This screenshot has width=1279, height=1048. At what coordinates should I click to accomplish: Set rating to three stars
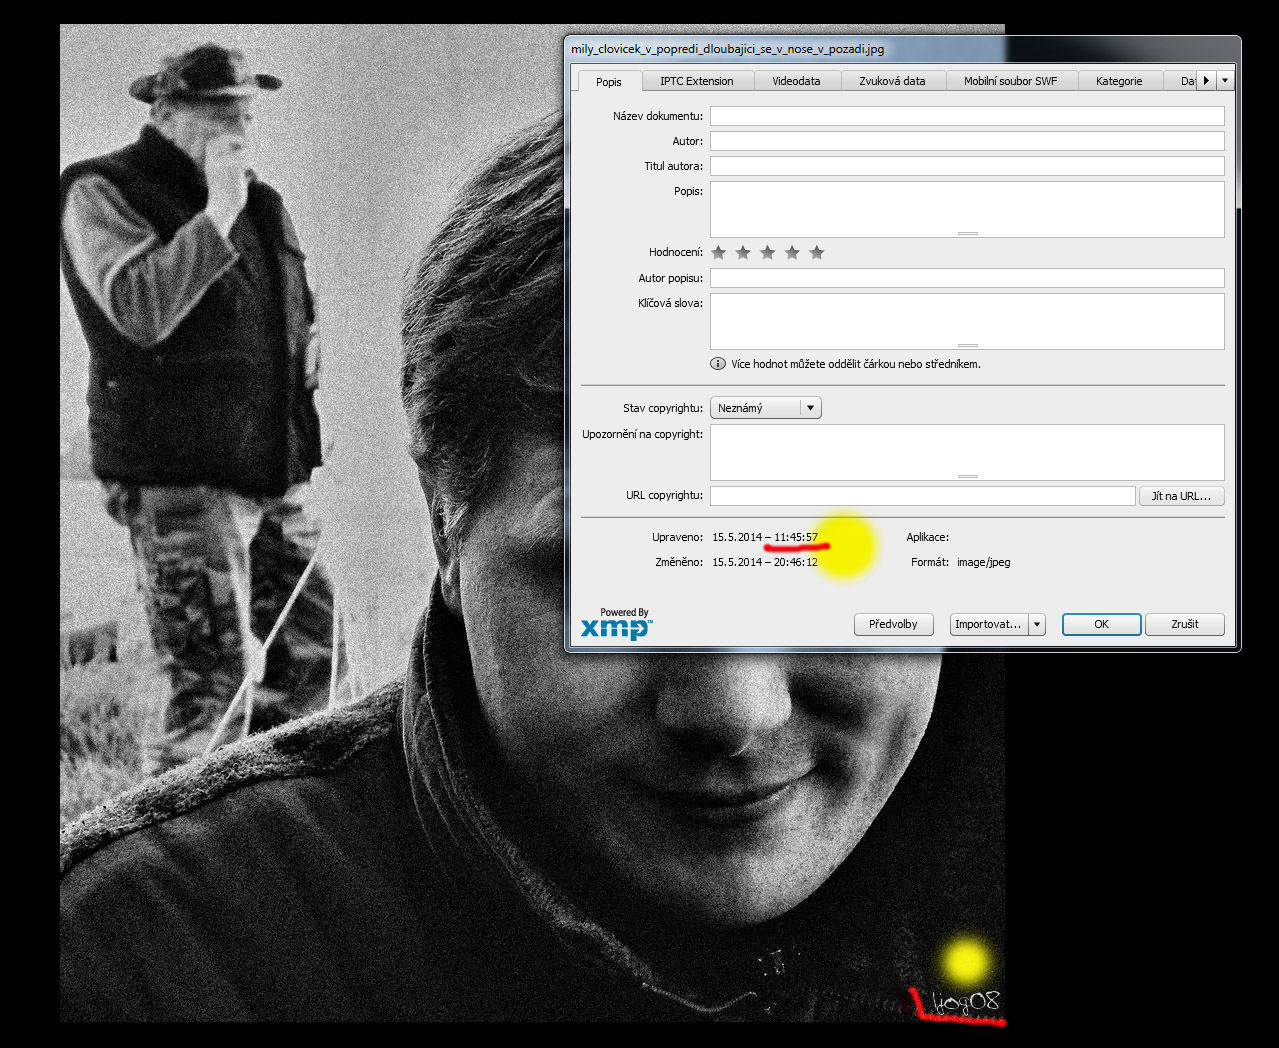(767, 253)
